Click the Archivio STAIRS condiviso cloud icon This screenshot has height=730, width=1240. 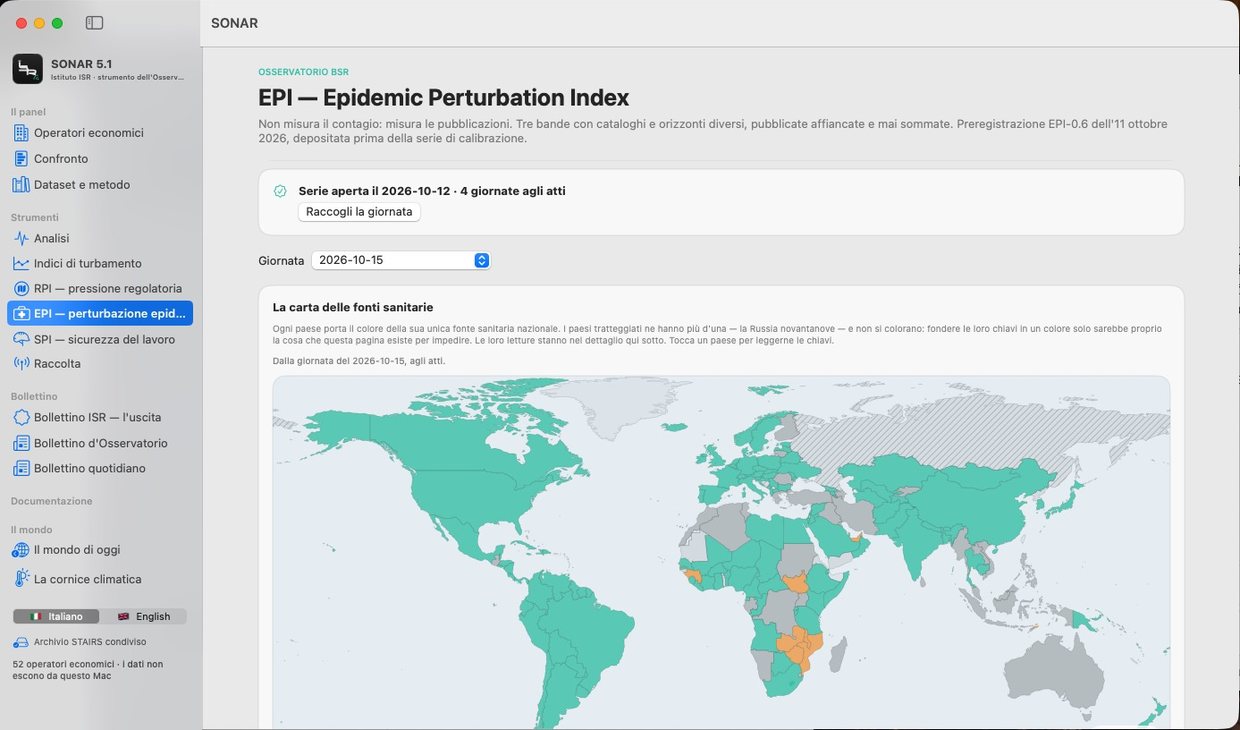[20, 642]
